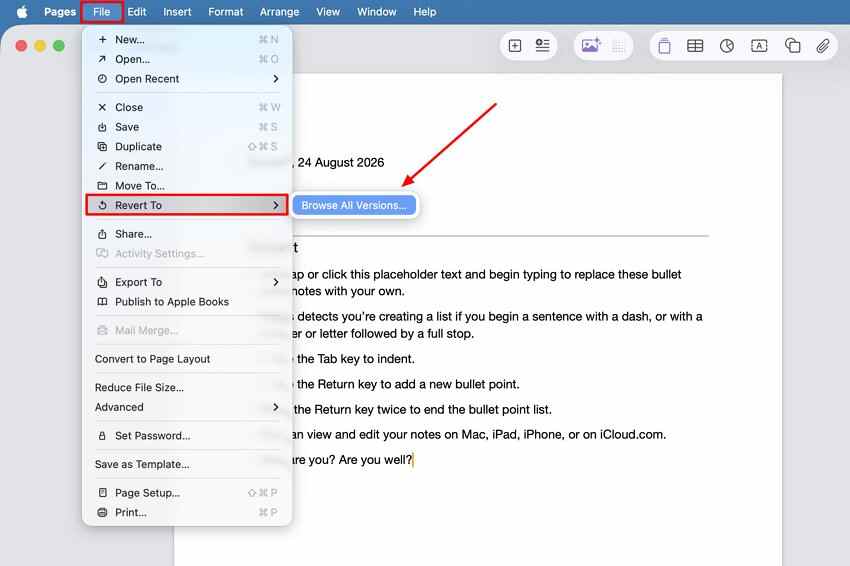Click after 'Are you well?' text
Viewport: 850px width, 566px height.
pyautogui.click(x=414, y=460)
